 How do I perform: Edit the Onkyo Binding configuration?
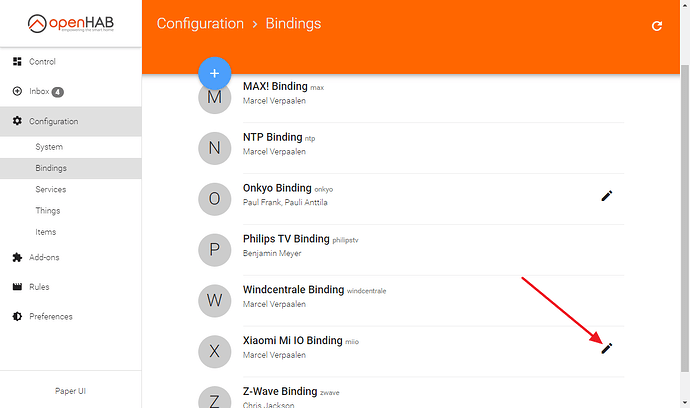click(x=606, y=196)
